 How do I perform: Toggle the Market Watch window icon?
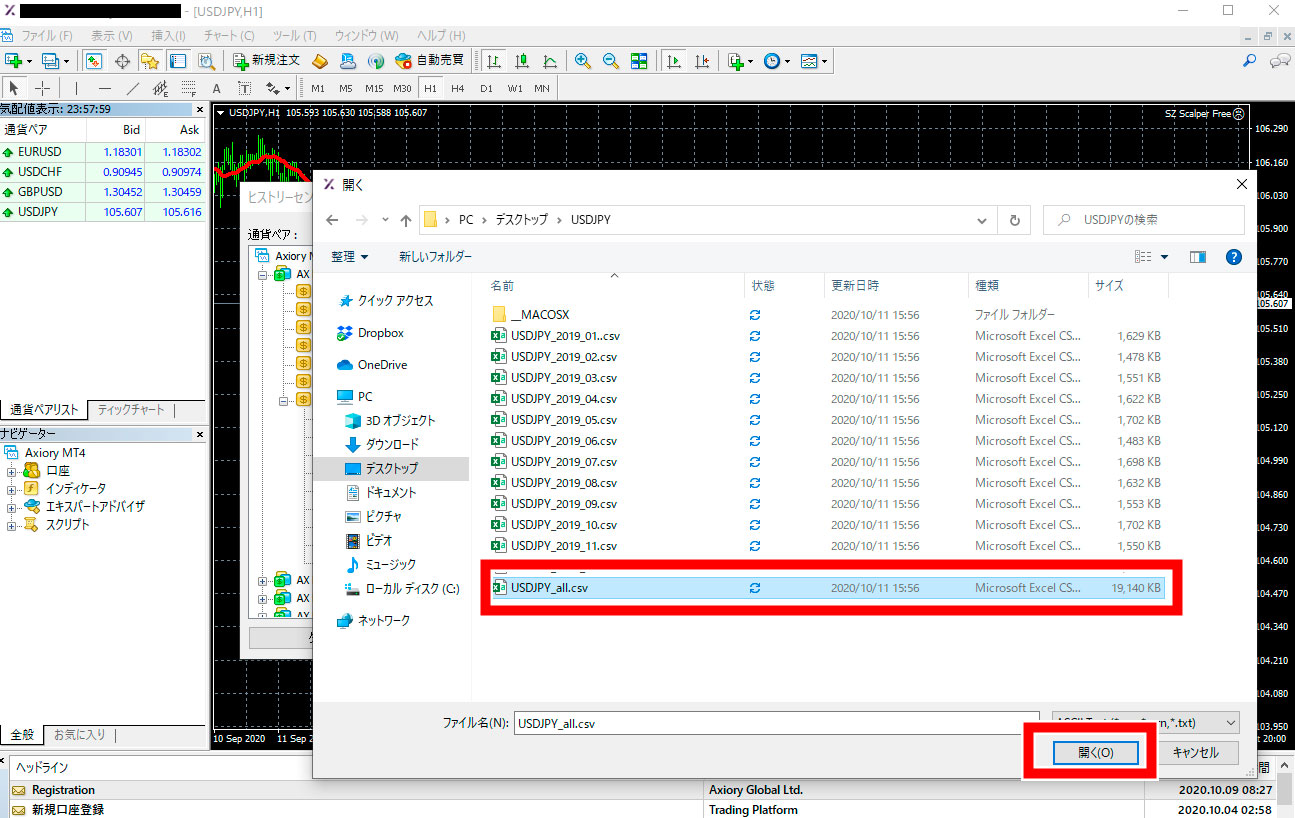click(93, 61)
